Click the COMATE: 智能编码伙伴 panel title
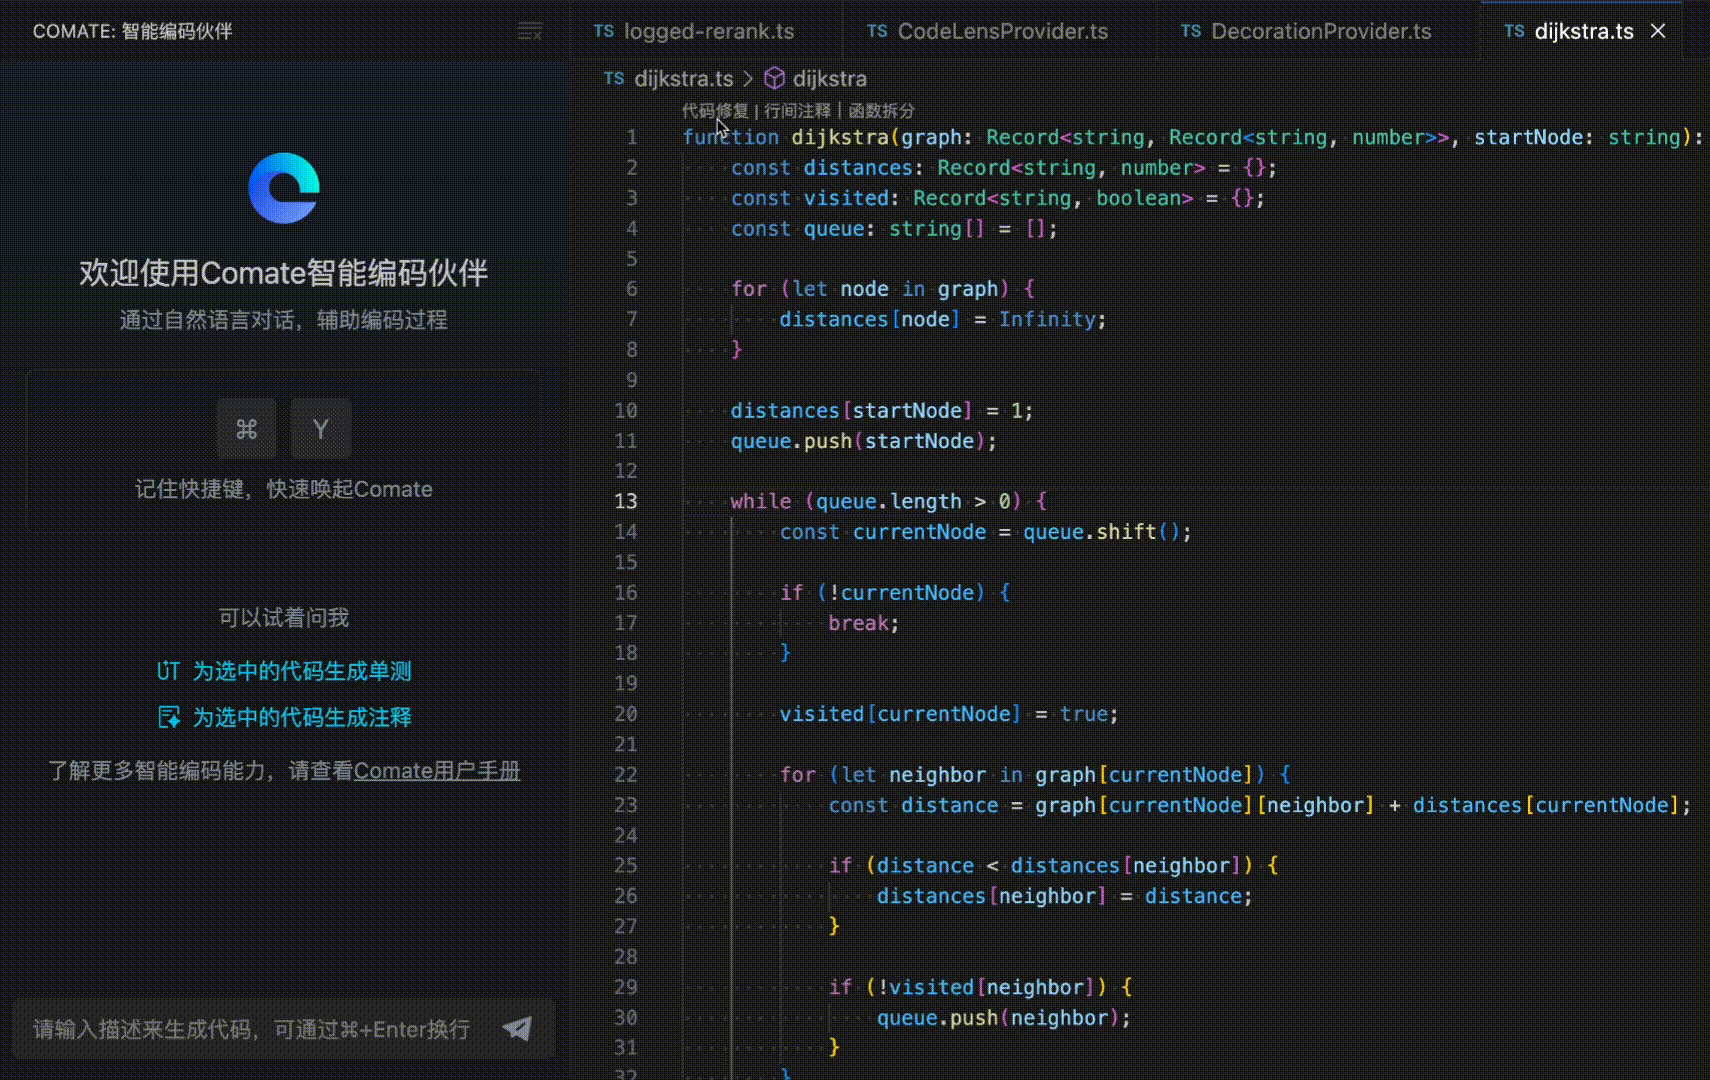The image size is (1710, 1080). [x=132, y=31]
